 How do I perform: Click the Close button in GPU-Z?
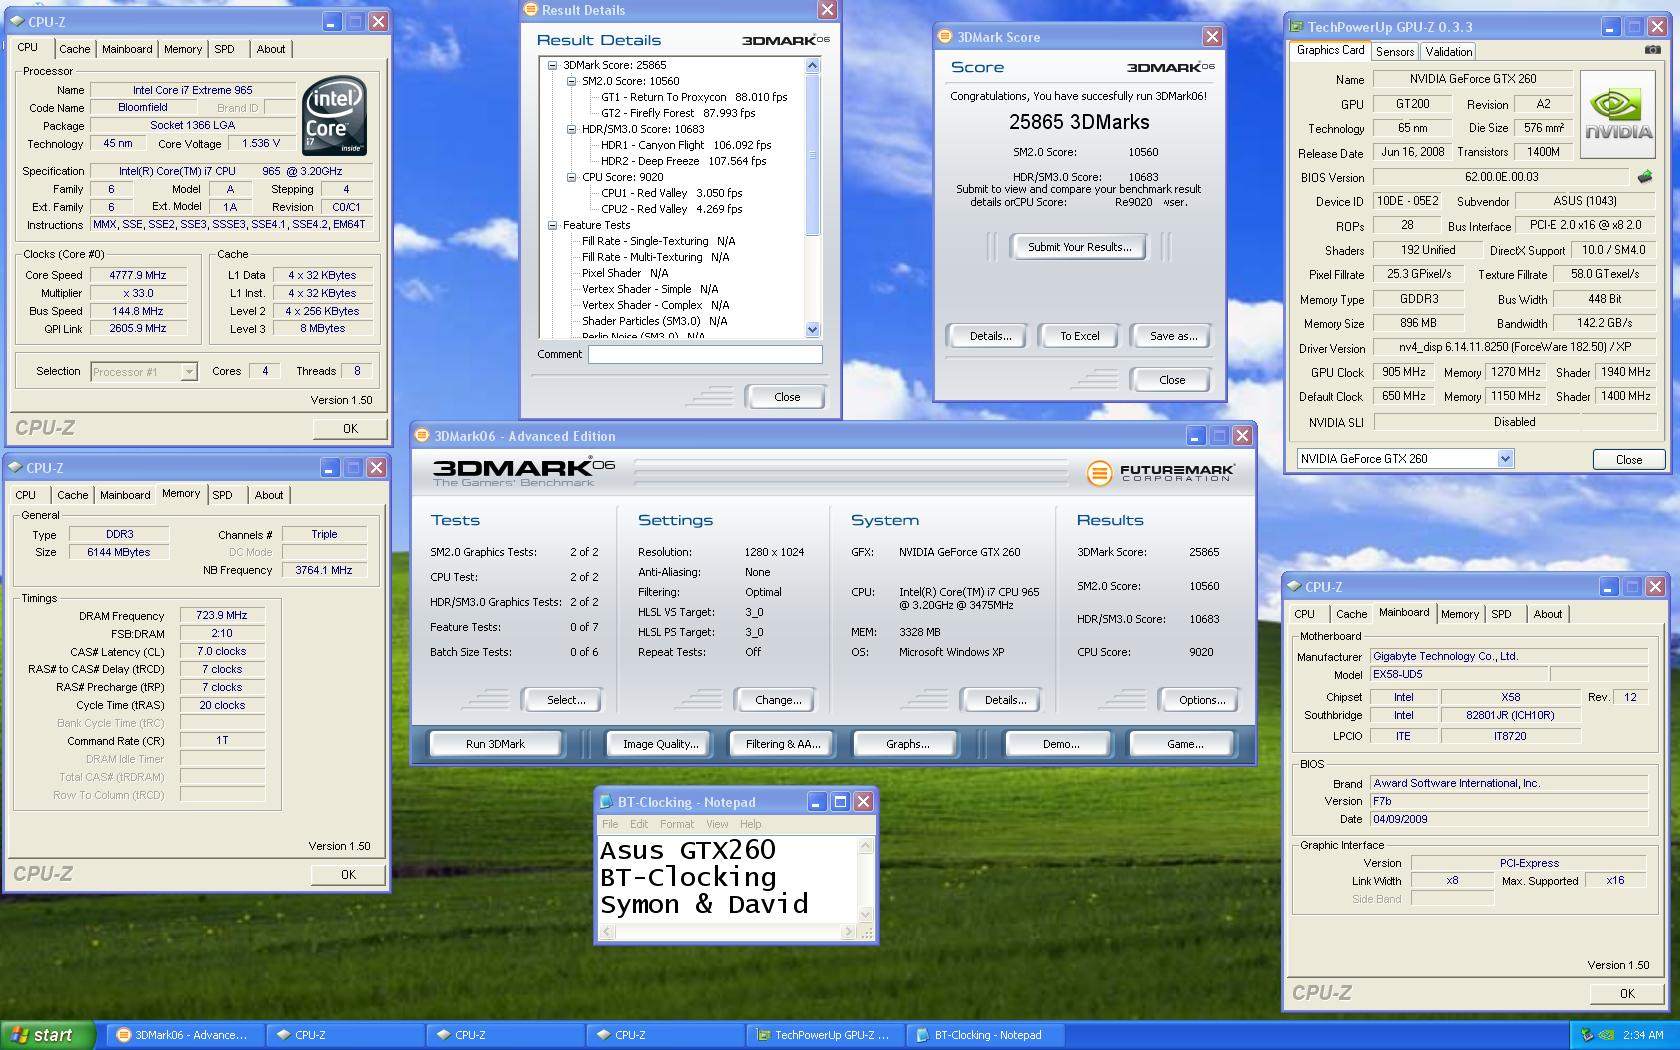(1628, 459)
